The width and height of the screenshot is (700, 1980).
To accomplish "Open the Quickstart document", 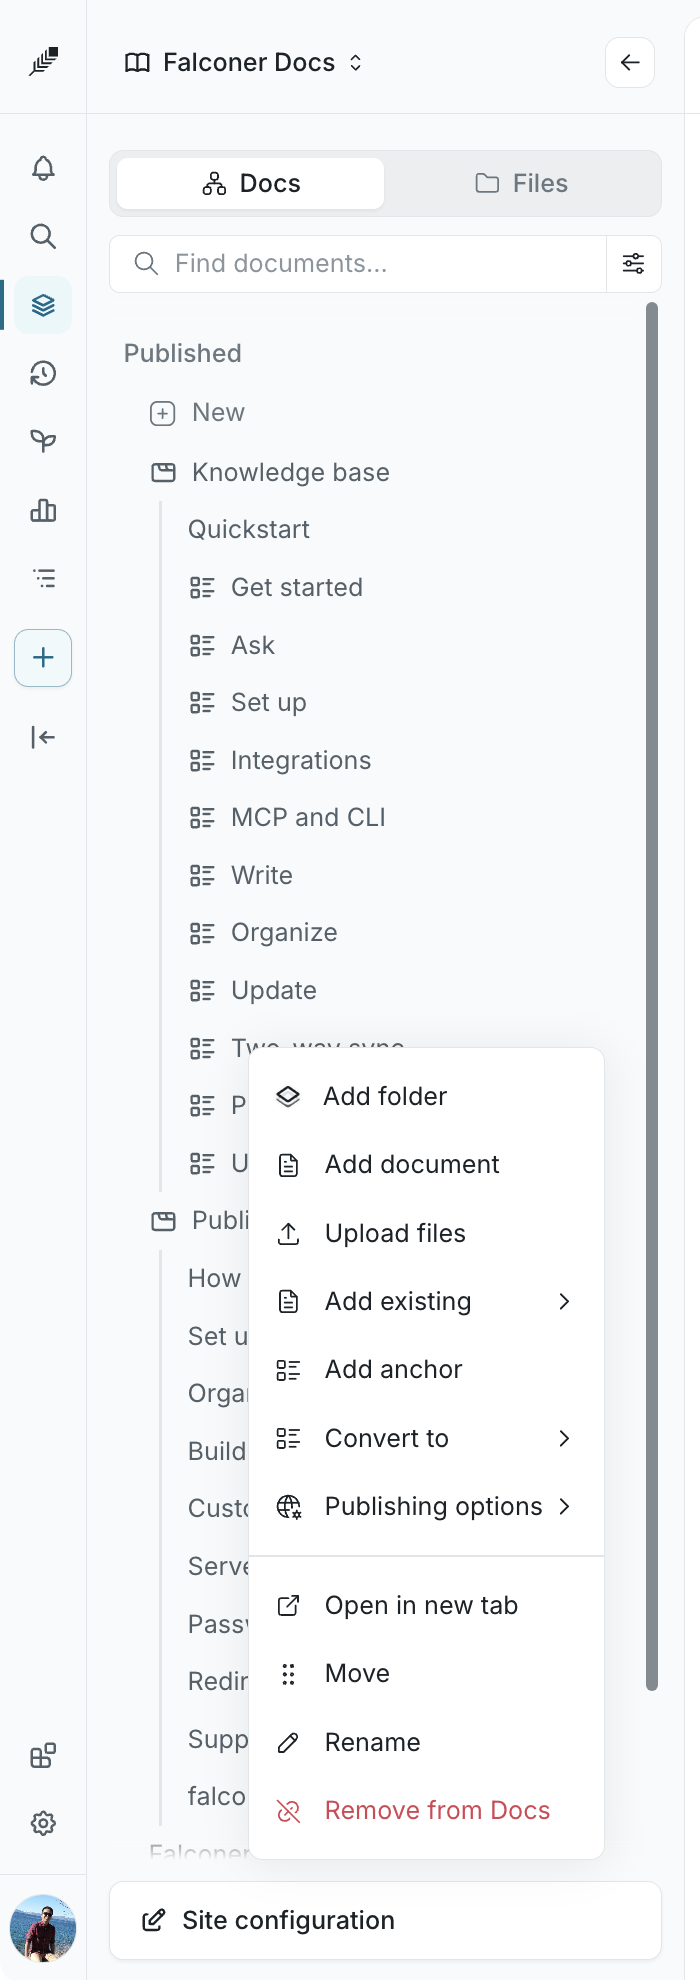I will pyautogui.click(x=249, y=529).
